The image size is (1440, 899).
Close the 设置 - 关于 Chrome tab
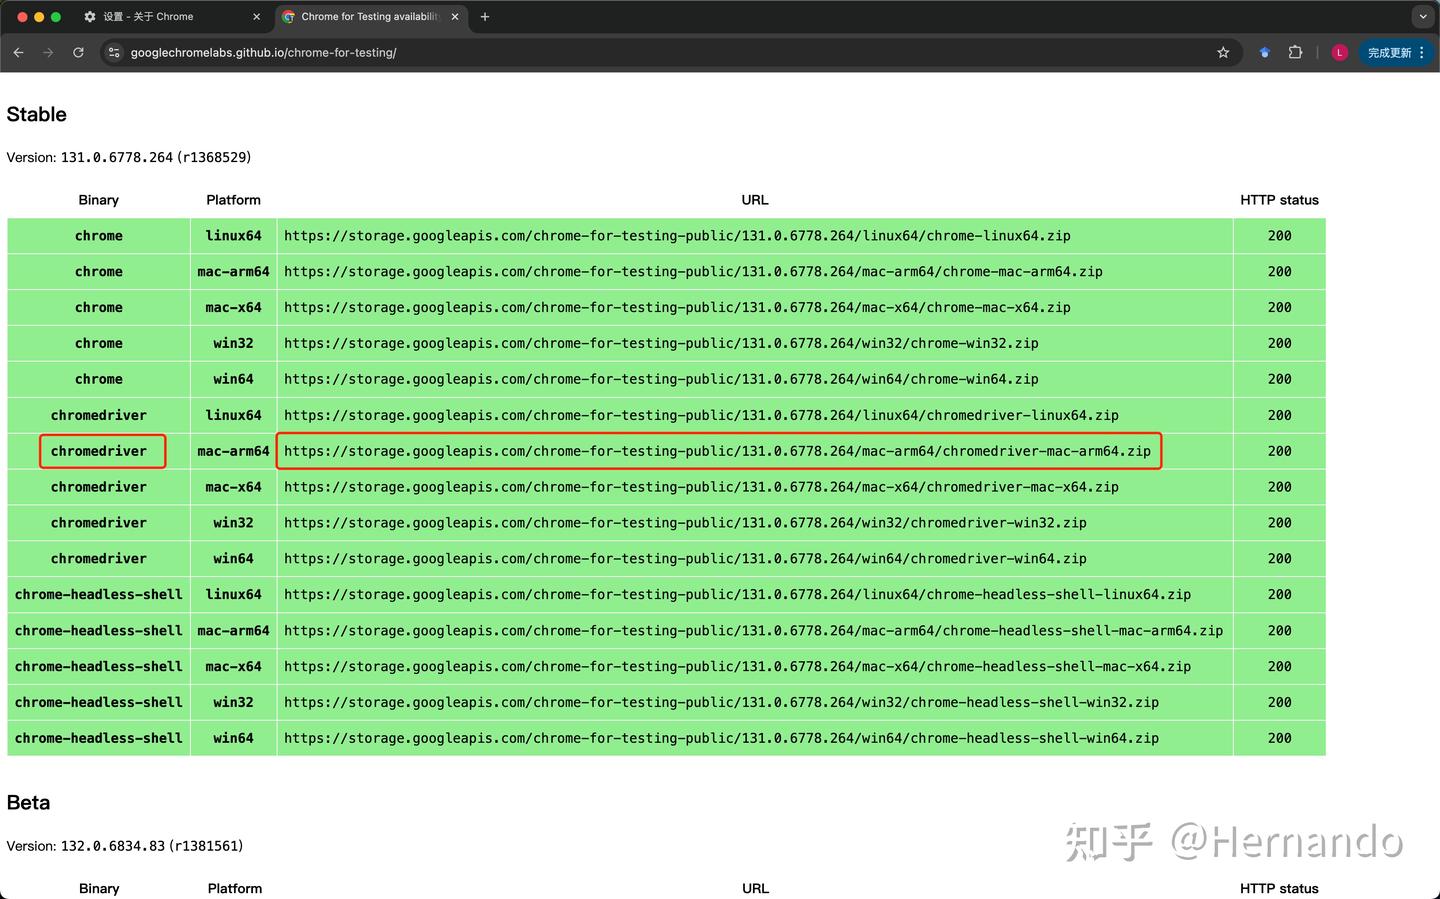pyautogui.click(x=256, y=17)
